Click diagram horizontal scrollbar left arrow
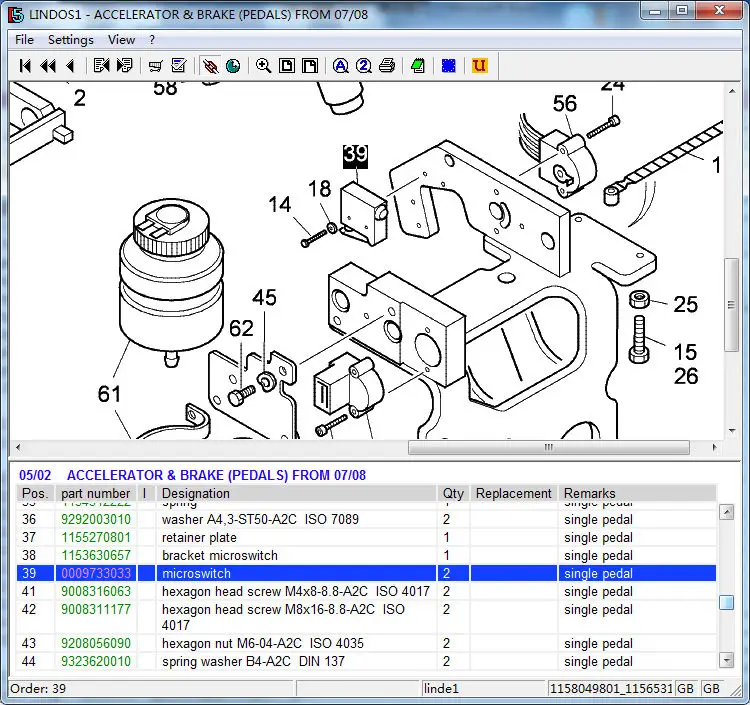 [x=18, y=448]
